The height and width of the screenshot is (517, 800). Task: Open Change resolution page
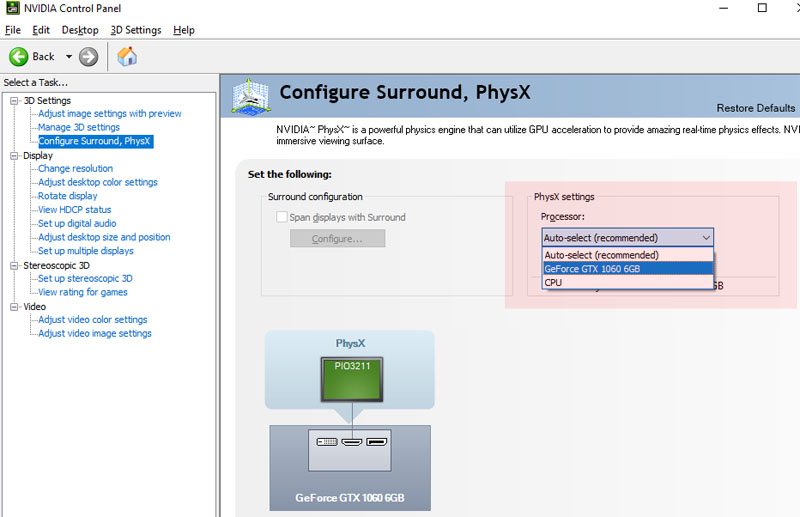[x=76, y=168]
